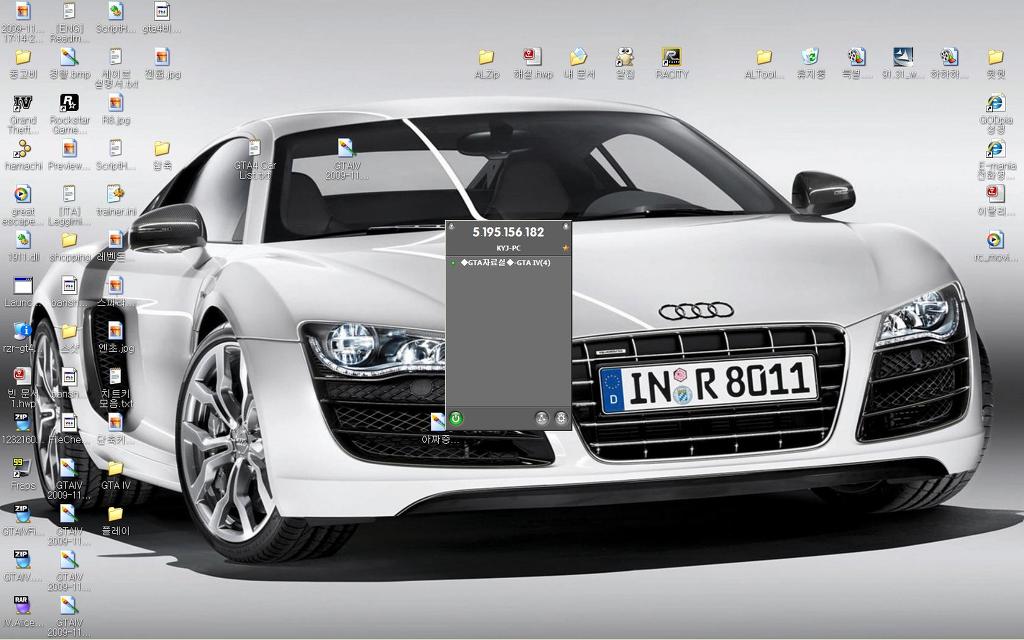This screenshot has height=640, width=1024.
Task: Click the Hamachi power button
Action: (x=456, y=418)
